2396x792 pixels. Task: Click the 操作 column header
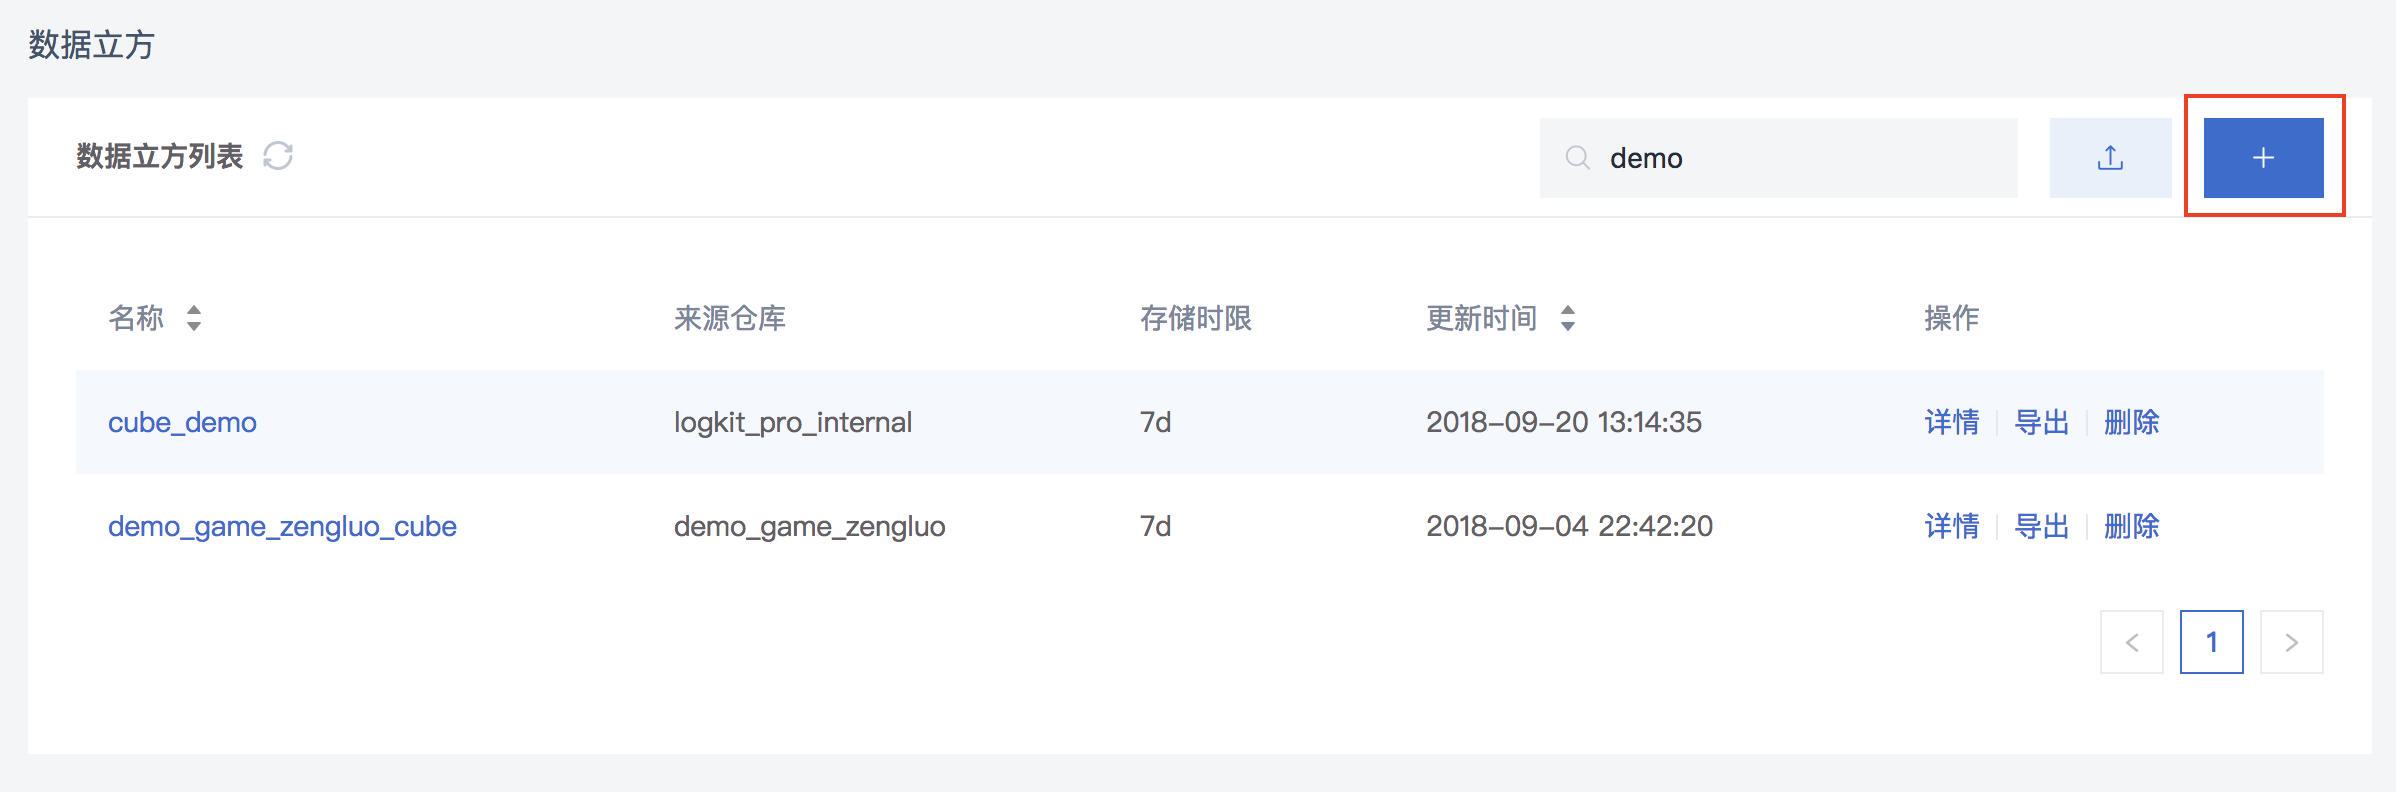pyautogui.click(x=1952, y=318)
